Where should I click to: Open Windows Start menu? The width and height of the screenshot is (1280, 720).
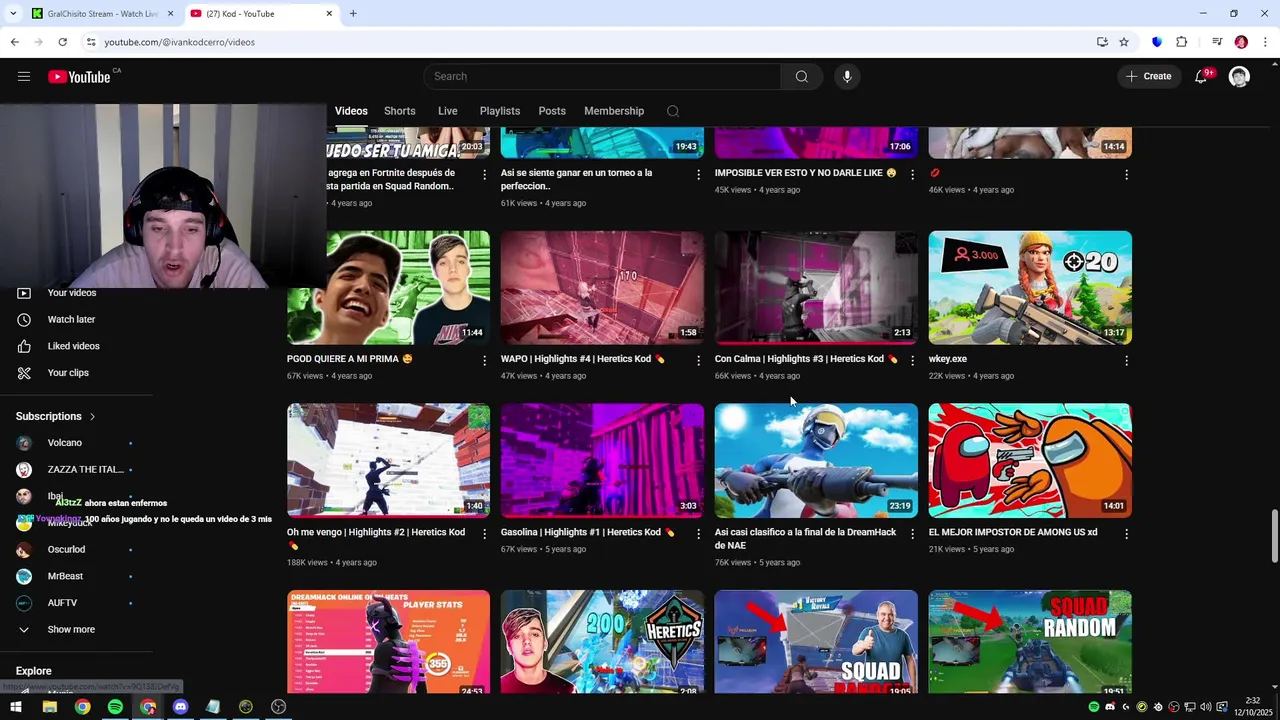point(16,707)
